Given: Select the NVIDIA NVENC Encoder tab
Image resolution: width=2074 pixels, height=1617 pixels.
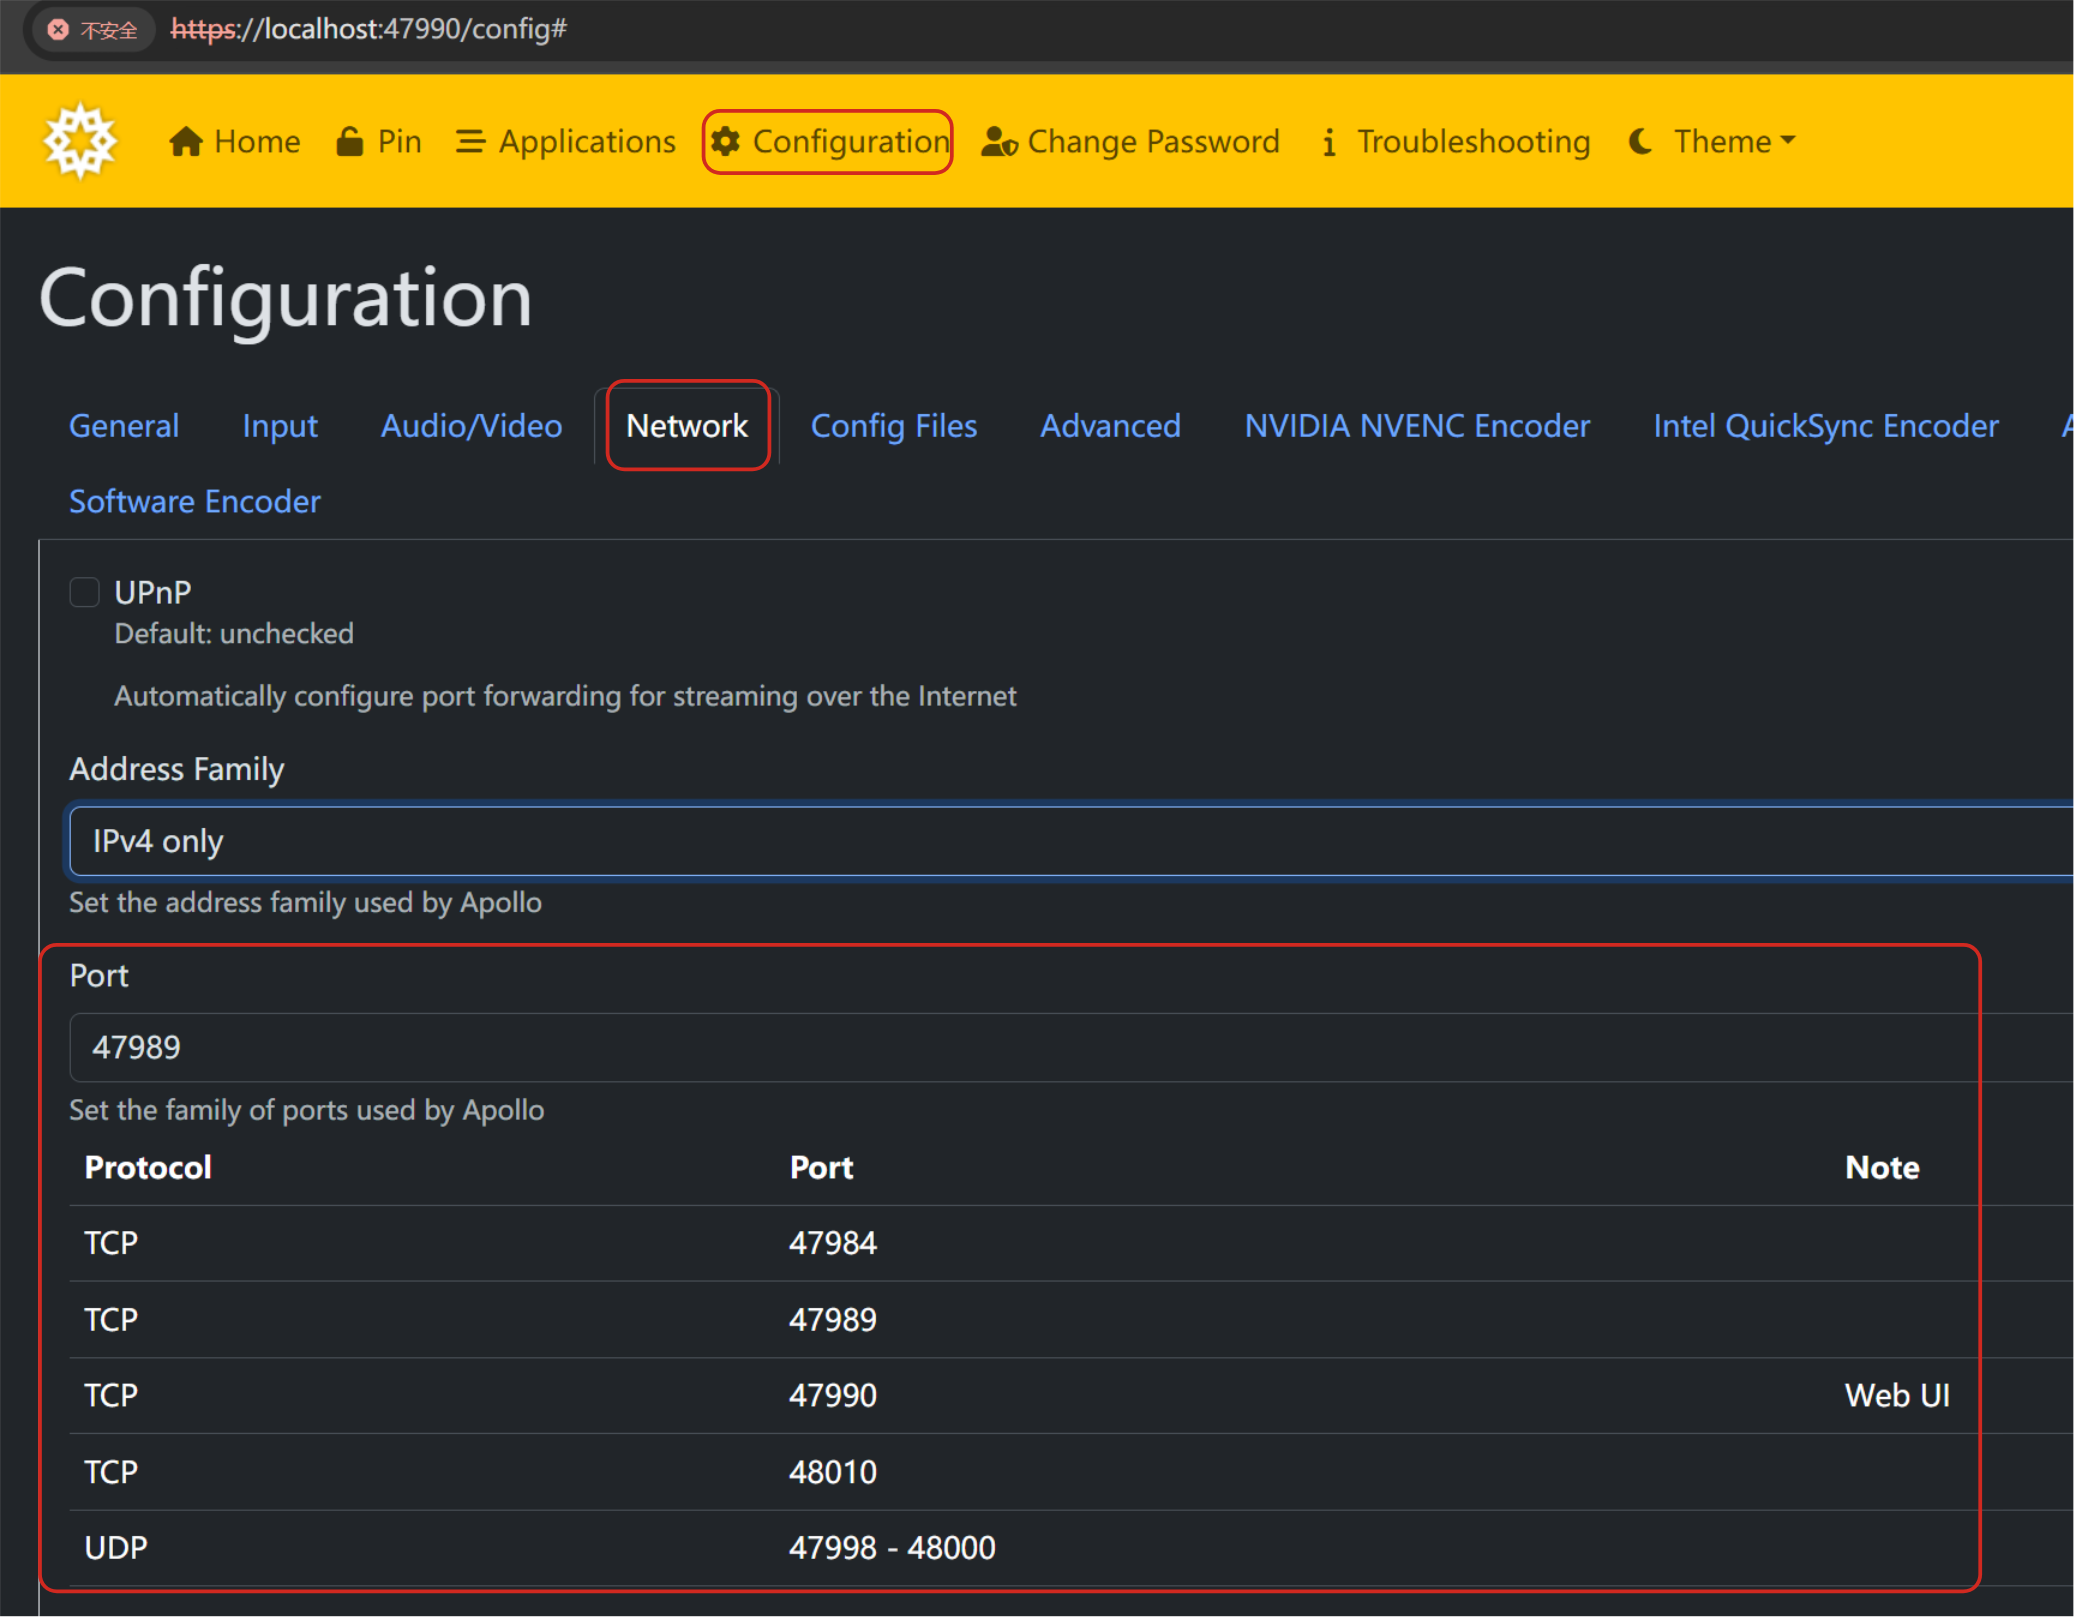Looking at the screenshot, I should click(1416, 426).
